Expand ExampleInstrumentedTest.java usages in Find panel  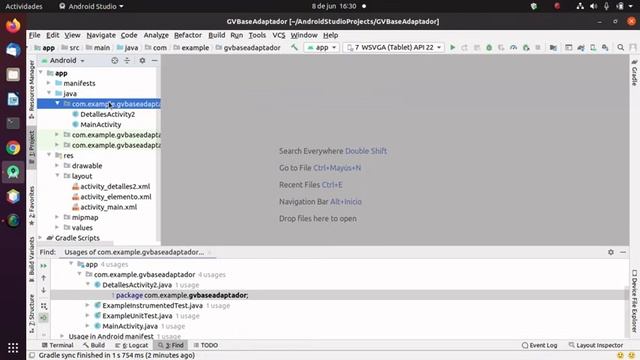[x=87, y=305]
